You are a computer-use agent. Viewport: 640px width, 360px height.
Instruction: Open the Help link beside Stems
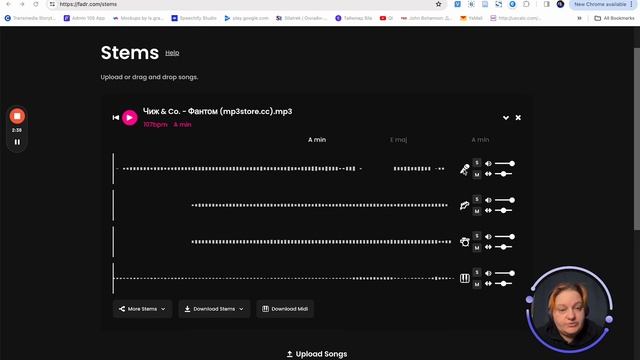172,53
